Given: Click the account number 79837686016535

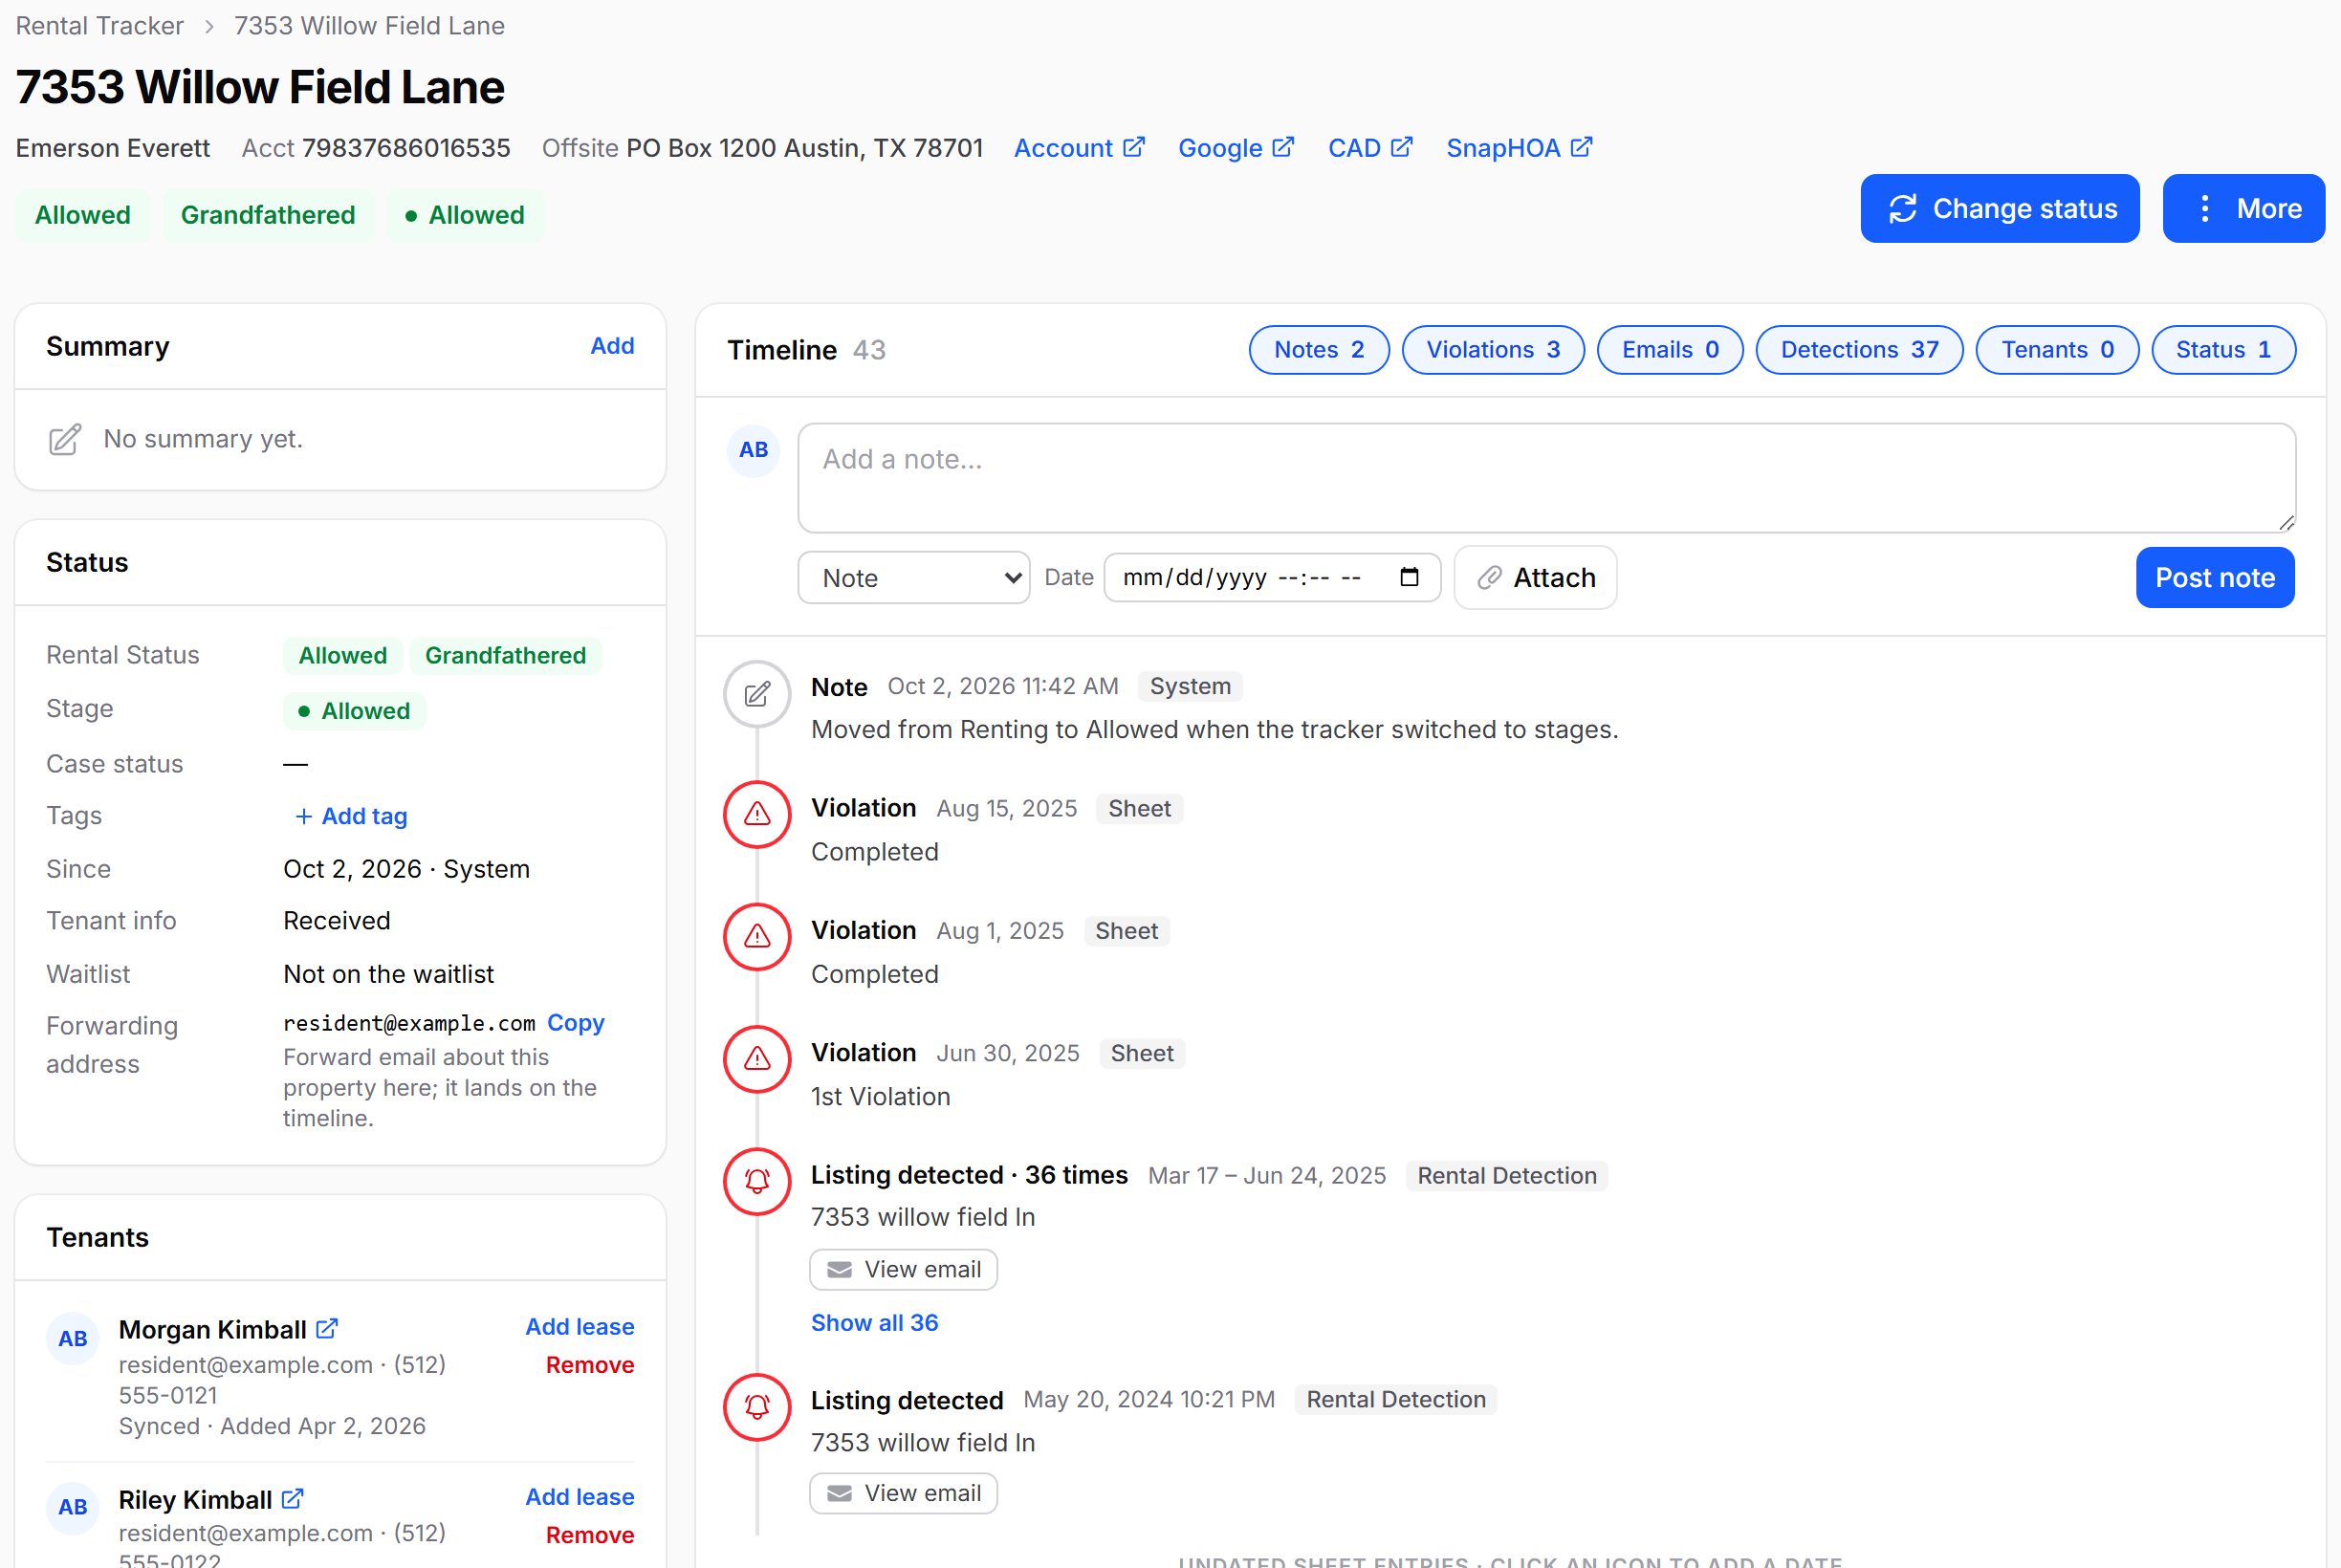Looking at the screenshot, I should click(406, 148).
